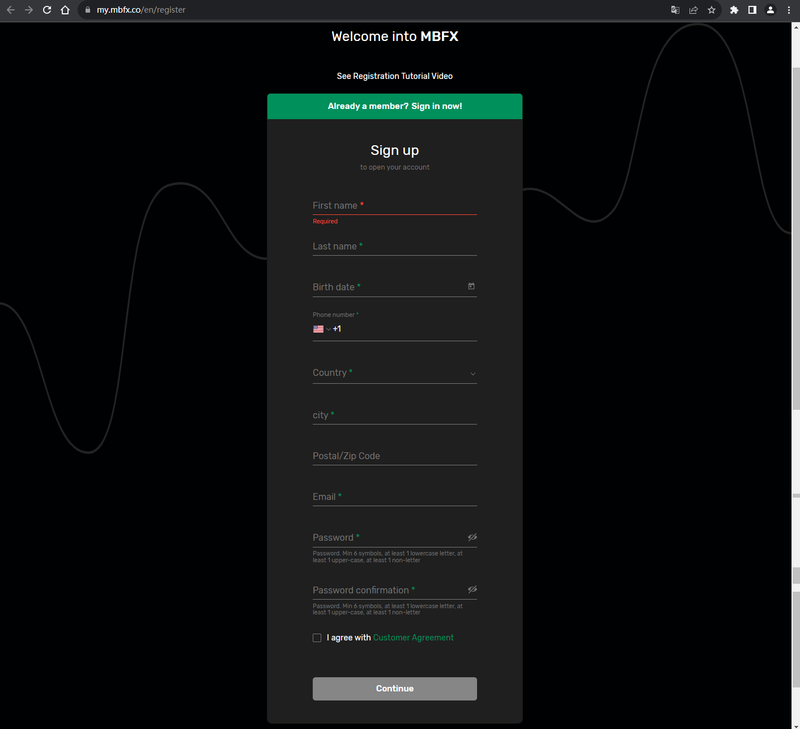Image resolution: width=800 pixels, height=729 pixels.
Task: Focus the Postal/Zip Code field
Action: [394, 456]
